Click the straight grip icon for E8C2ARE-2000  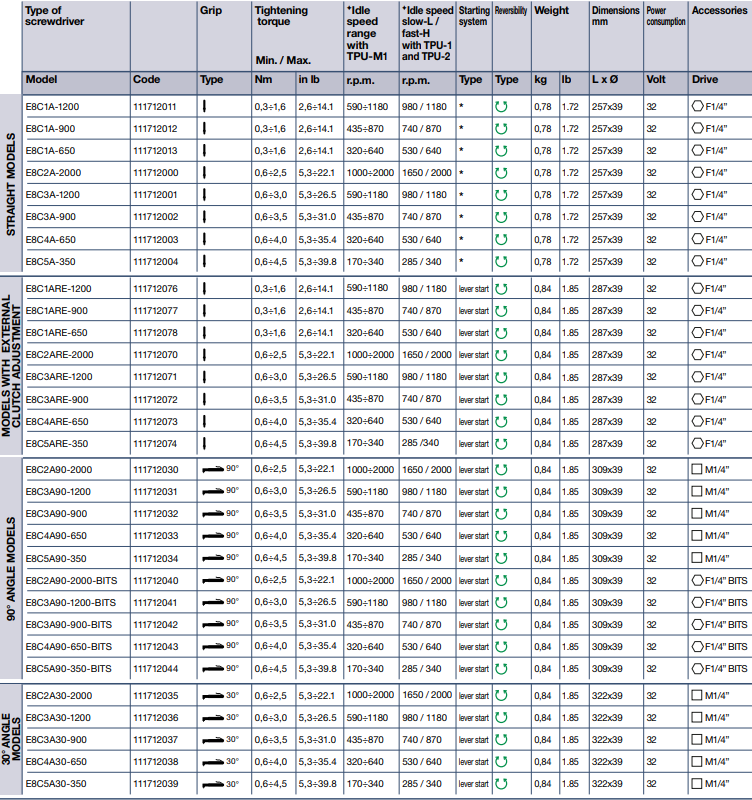[x=204, y=355]
